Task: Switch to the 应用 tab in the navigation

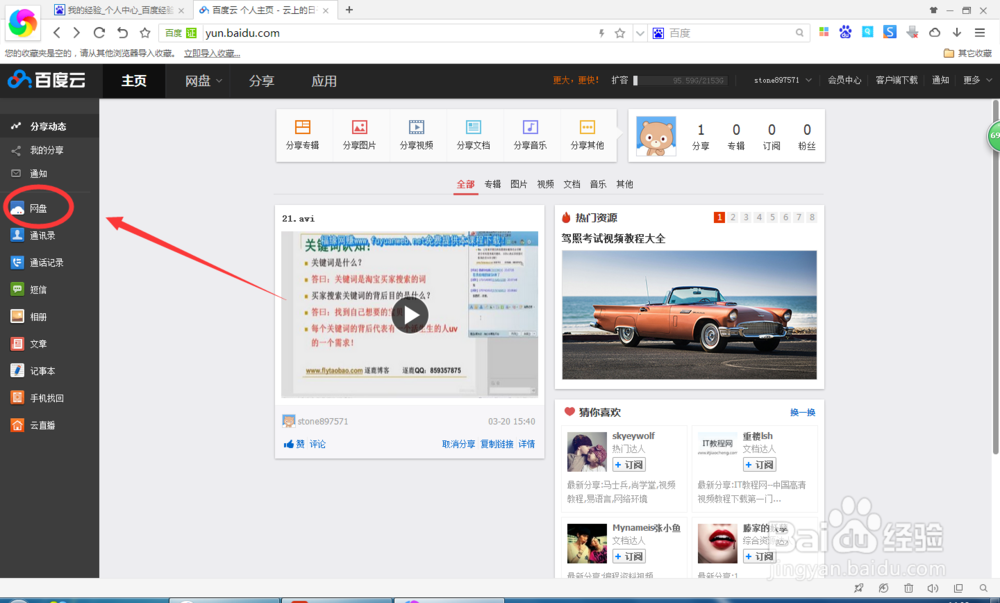Action: point(324,80)
